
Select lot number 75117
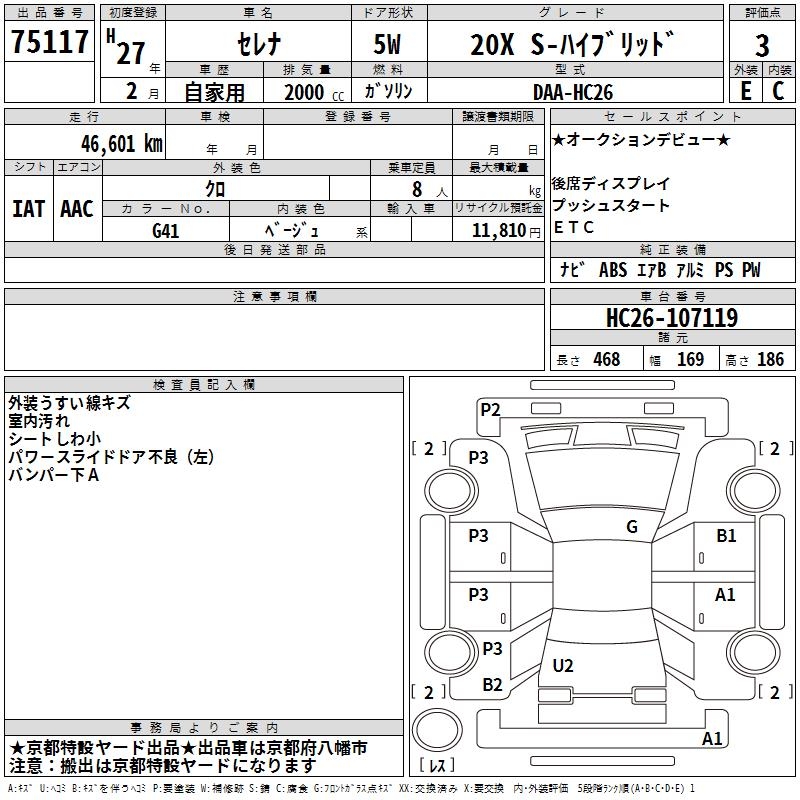pos(49,41)
